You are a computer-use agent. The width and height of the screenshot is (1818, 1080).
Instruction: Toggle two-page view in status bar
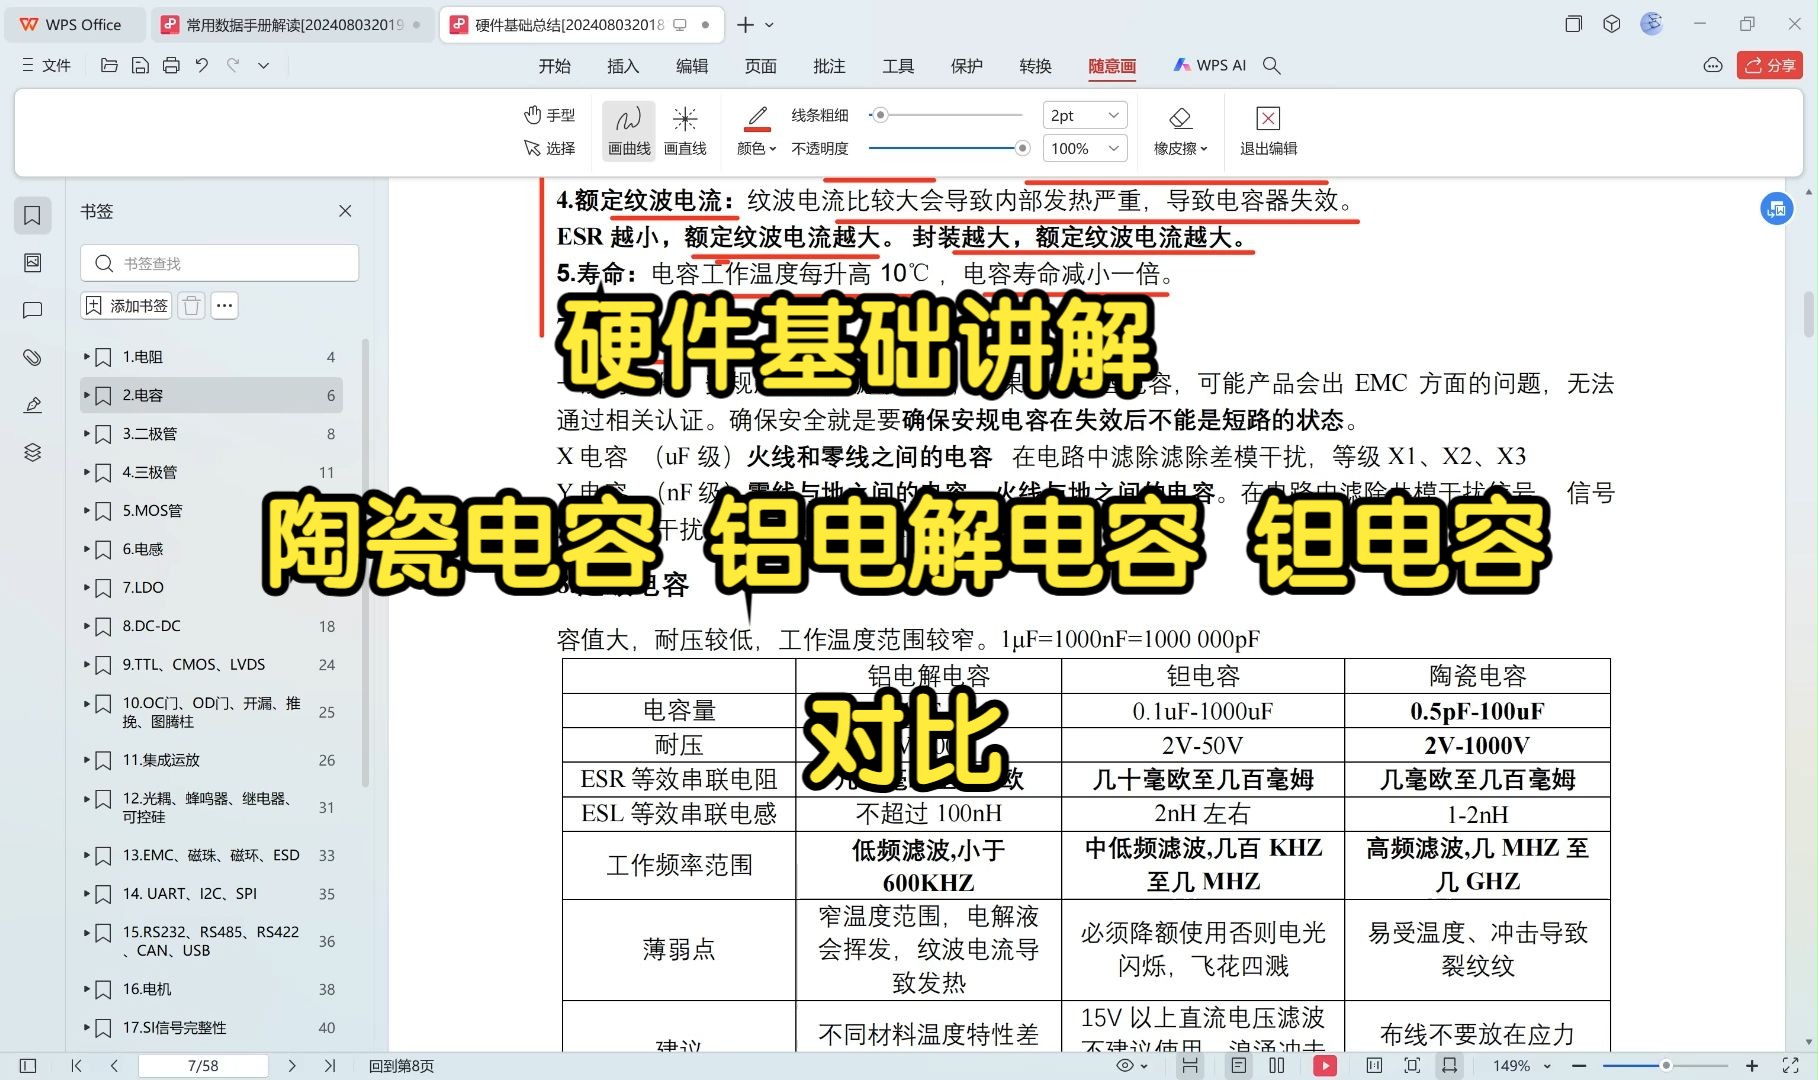point(1277,1066)
